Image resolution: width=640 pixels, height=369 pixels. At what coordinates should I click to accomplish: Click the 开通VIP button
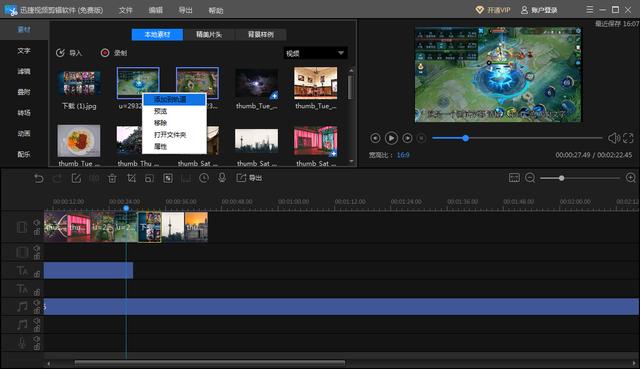[493, 10]
